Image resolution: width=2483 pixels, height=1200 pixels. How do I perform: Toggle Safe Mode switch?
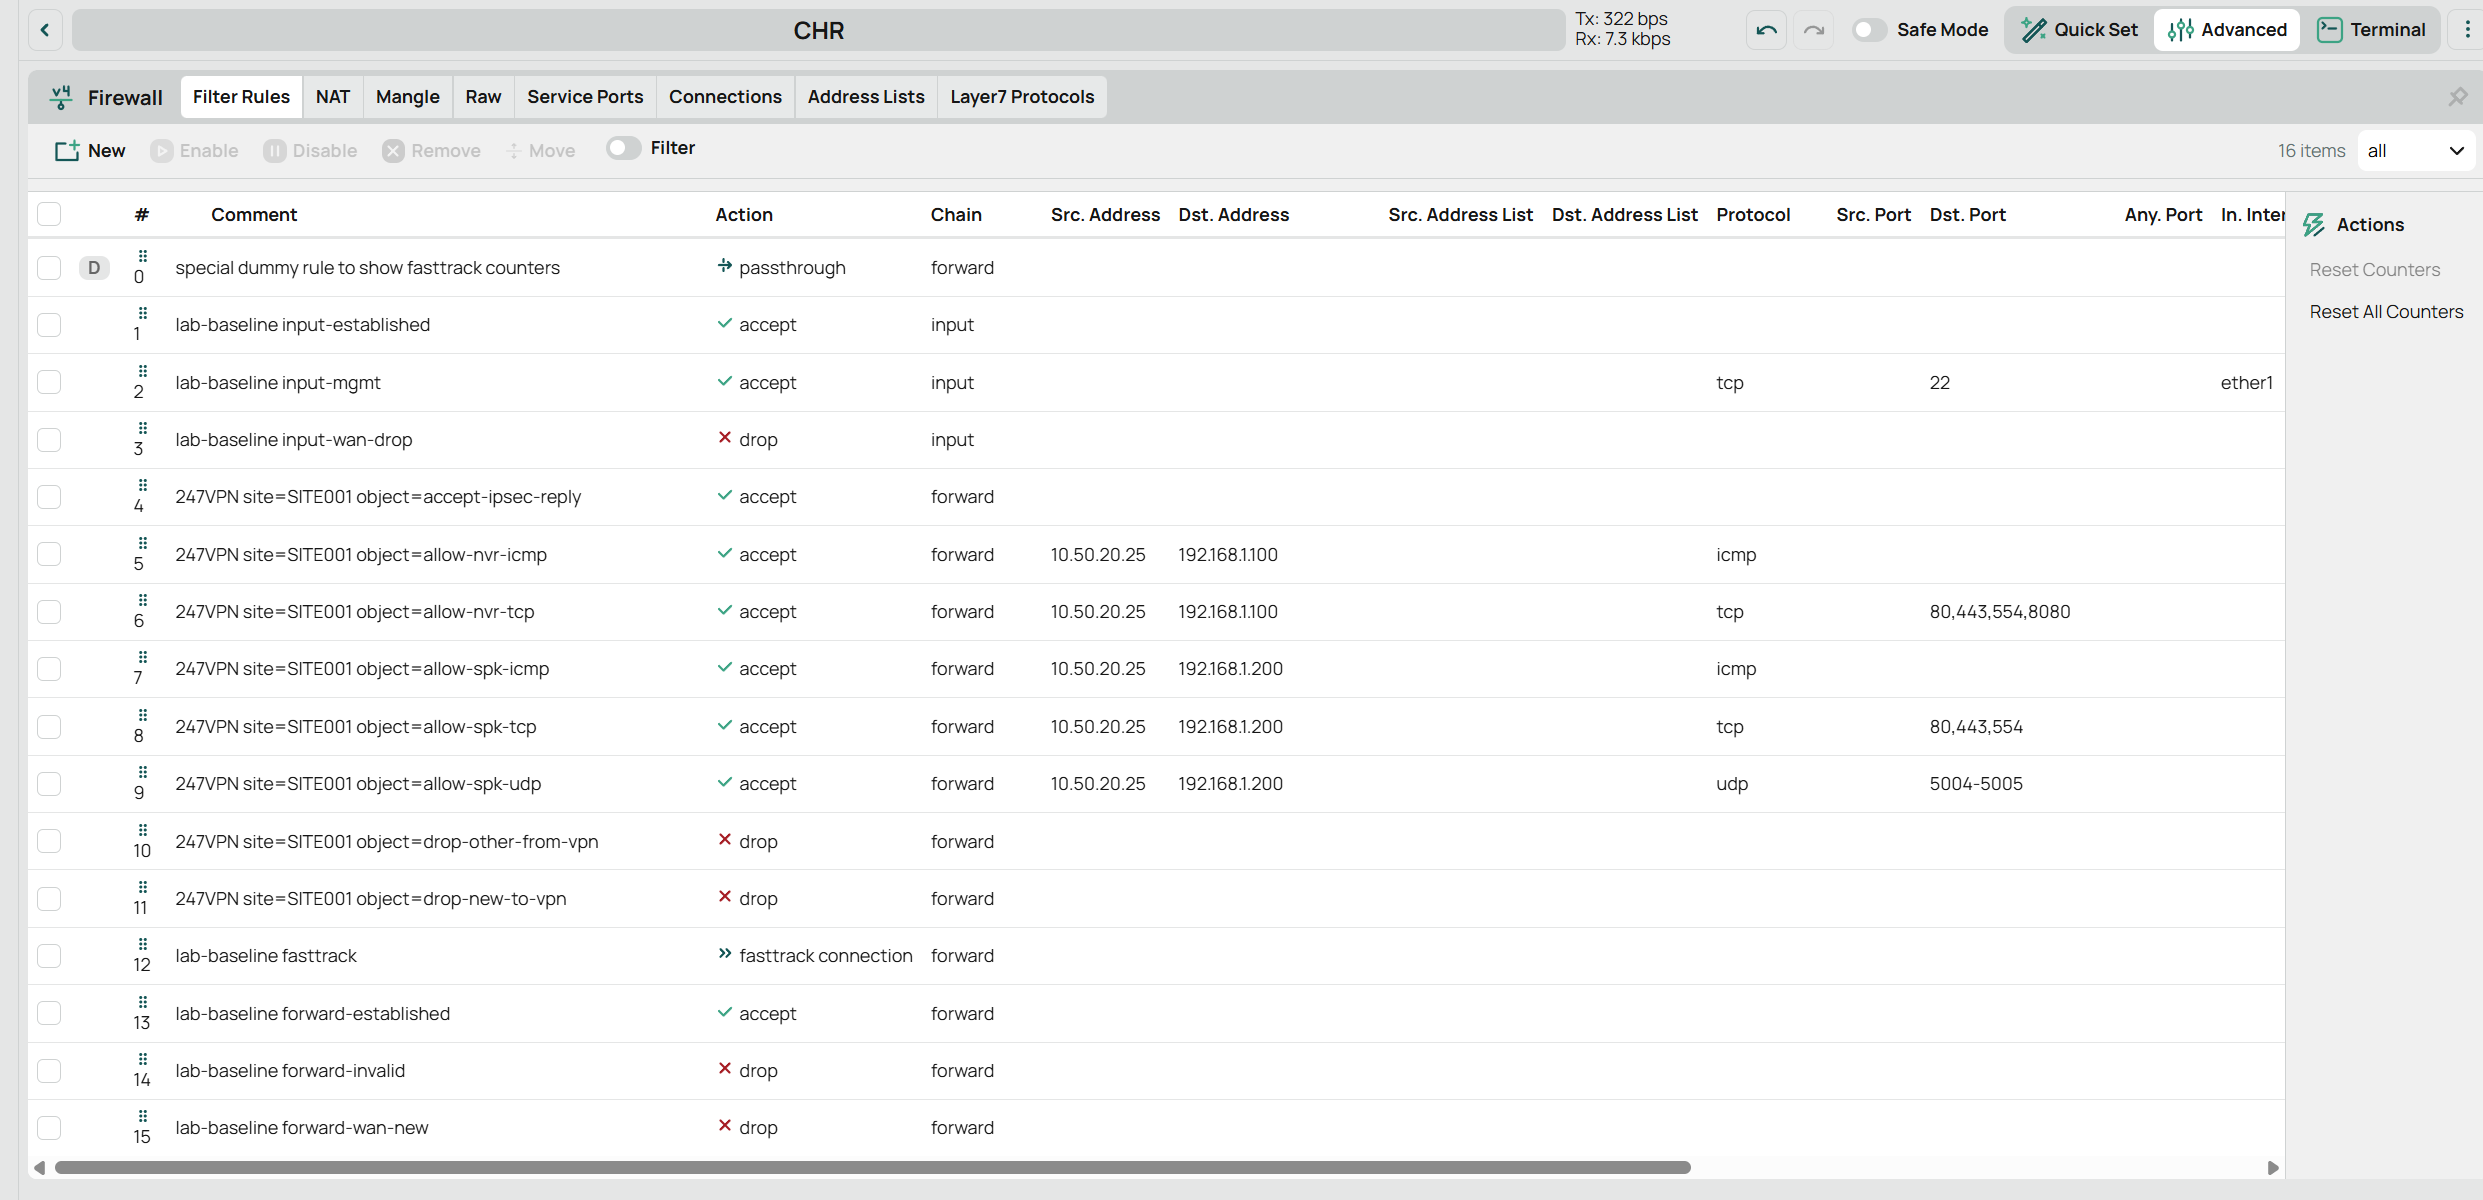[x=1868, y=30]
